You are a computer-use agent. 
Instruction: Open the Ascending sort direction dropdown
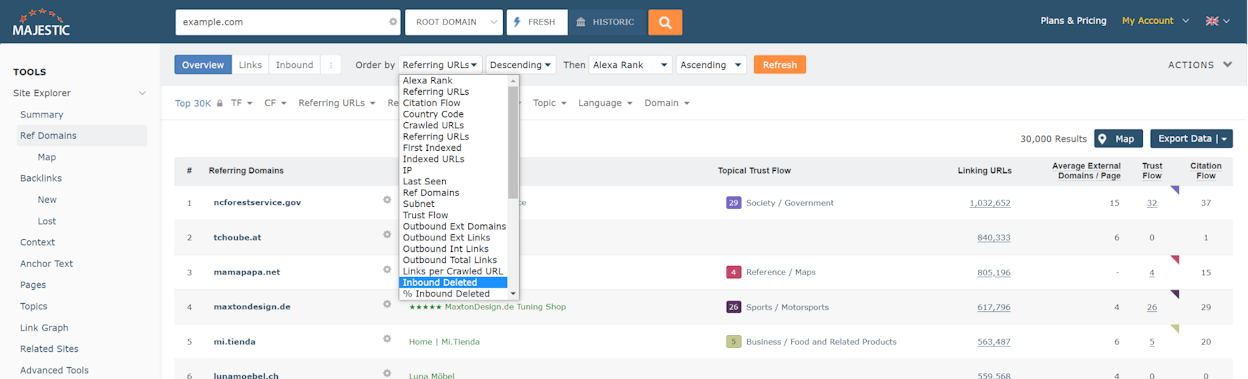(x=711, y=65)
